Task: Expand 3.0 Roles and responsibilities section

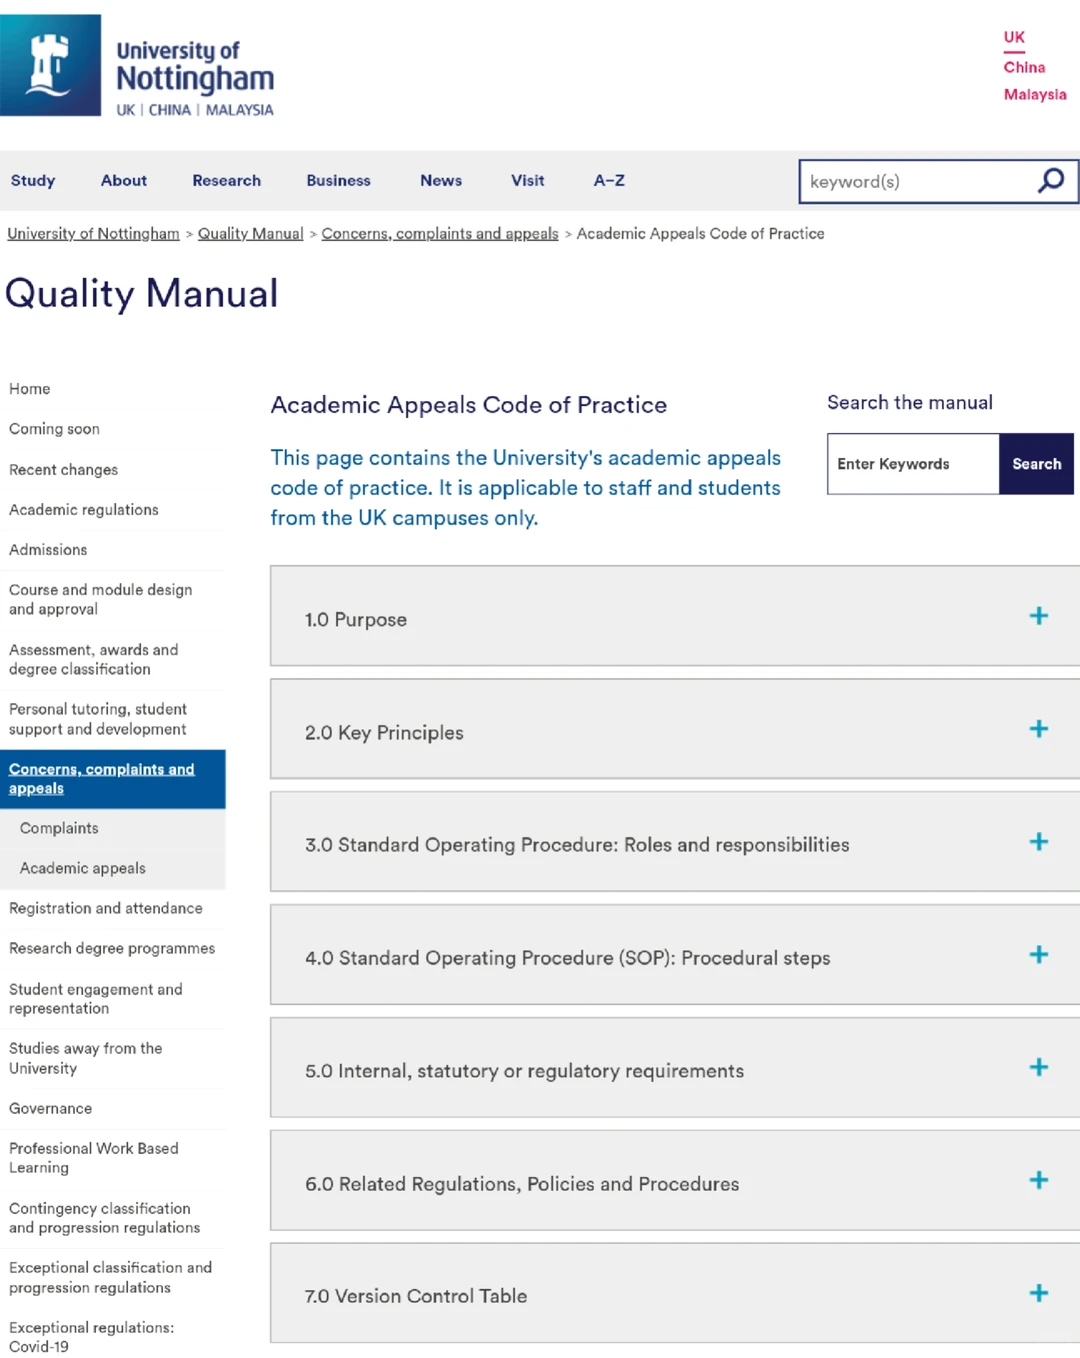Action: [675, 842]
